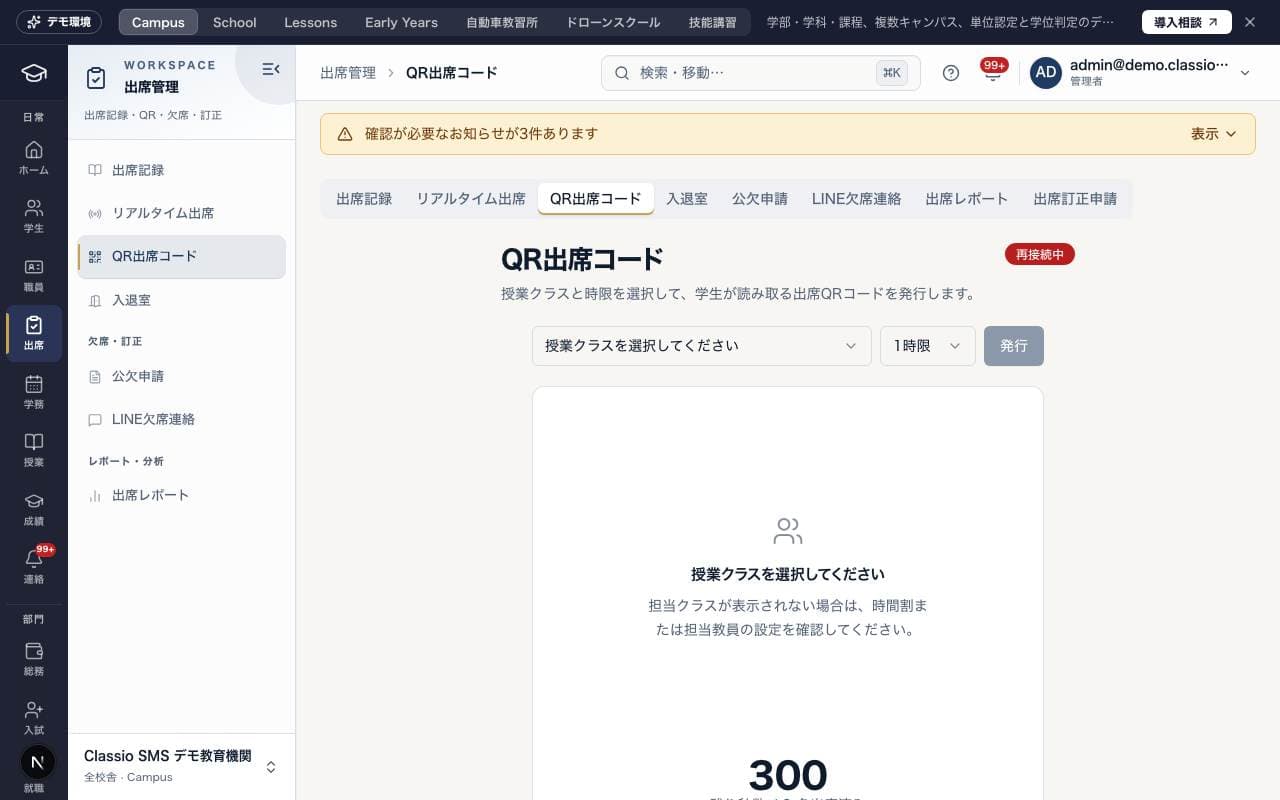
Task: Click the 発行 button
Action: click(x=1014, y=346)
